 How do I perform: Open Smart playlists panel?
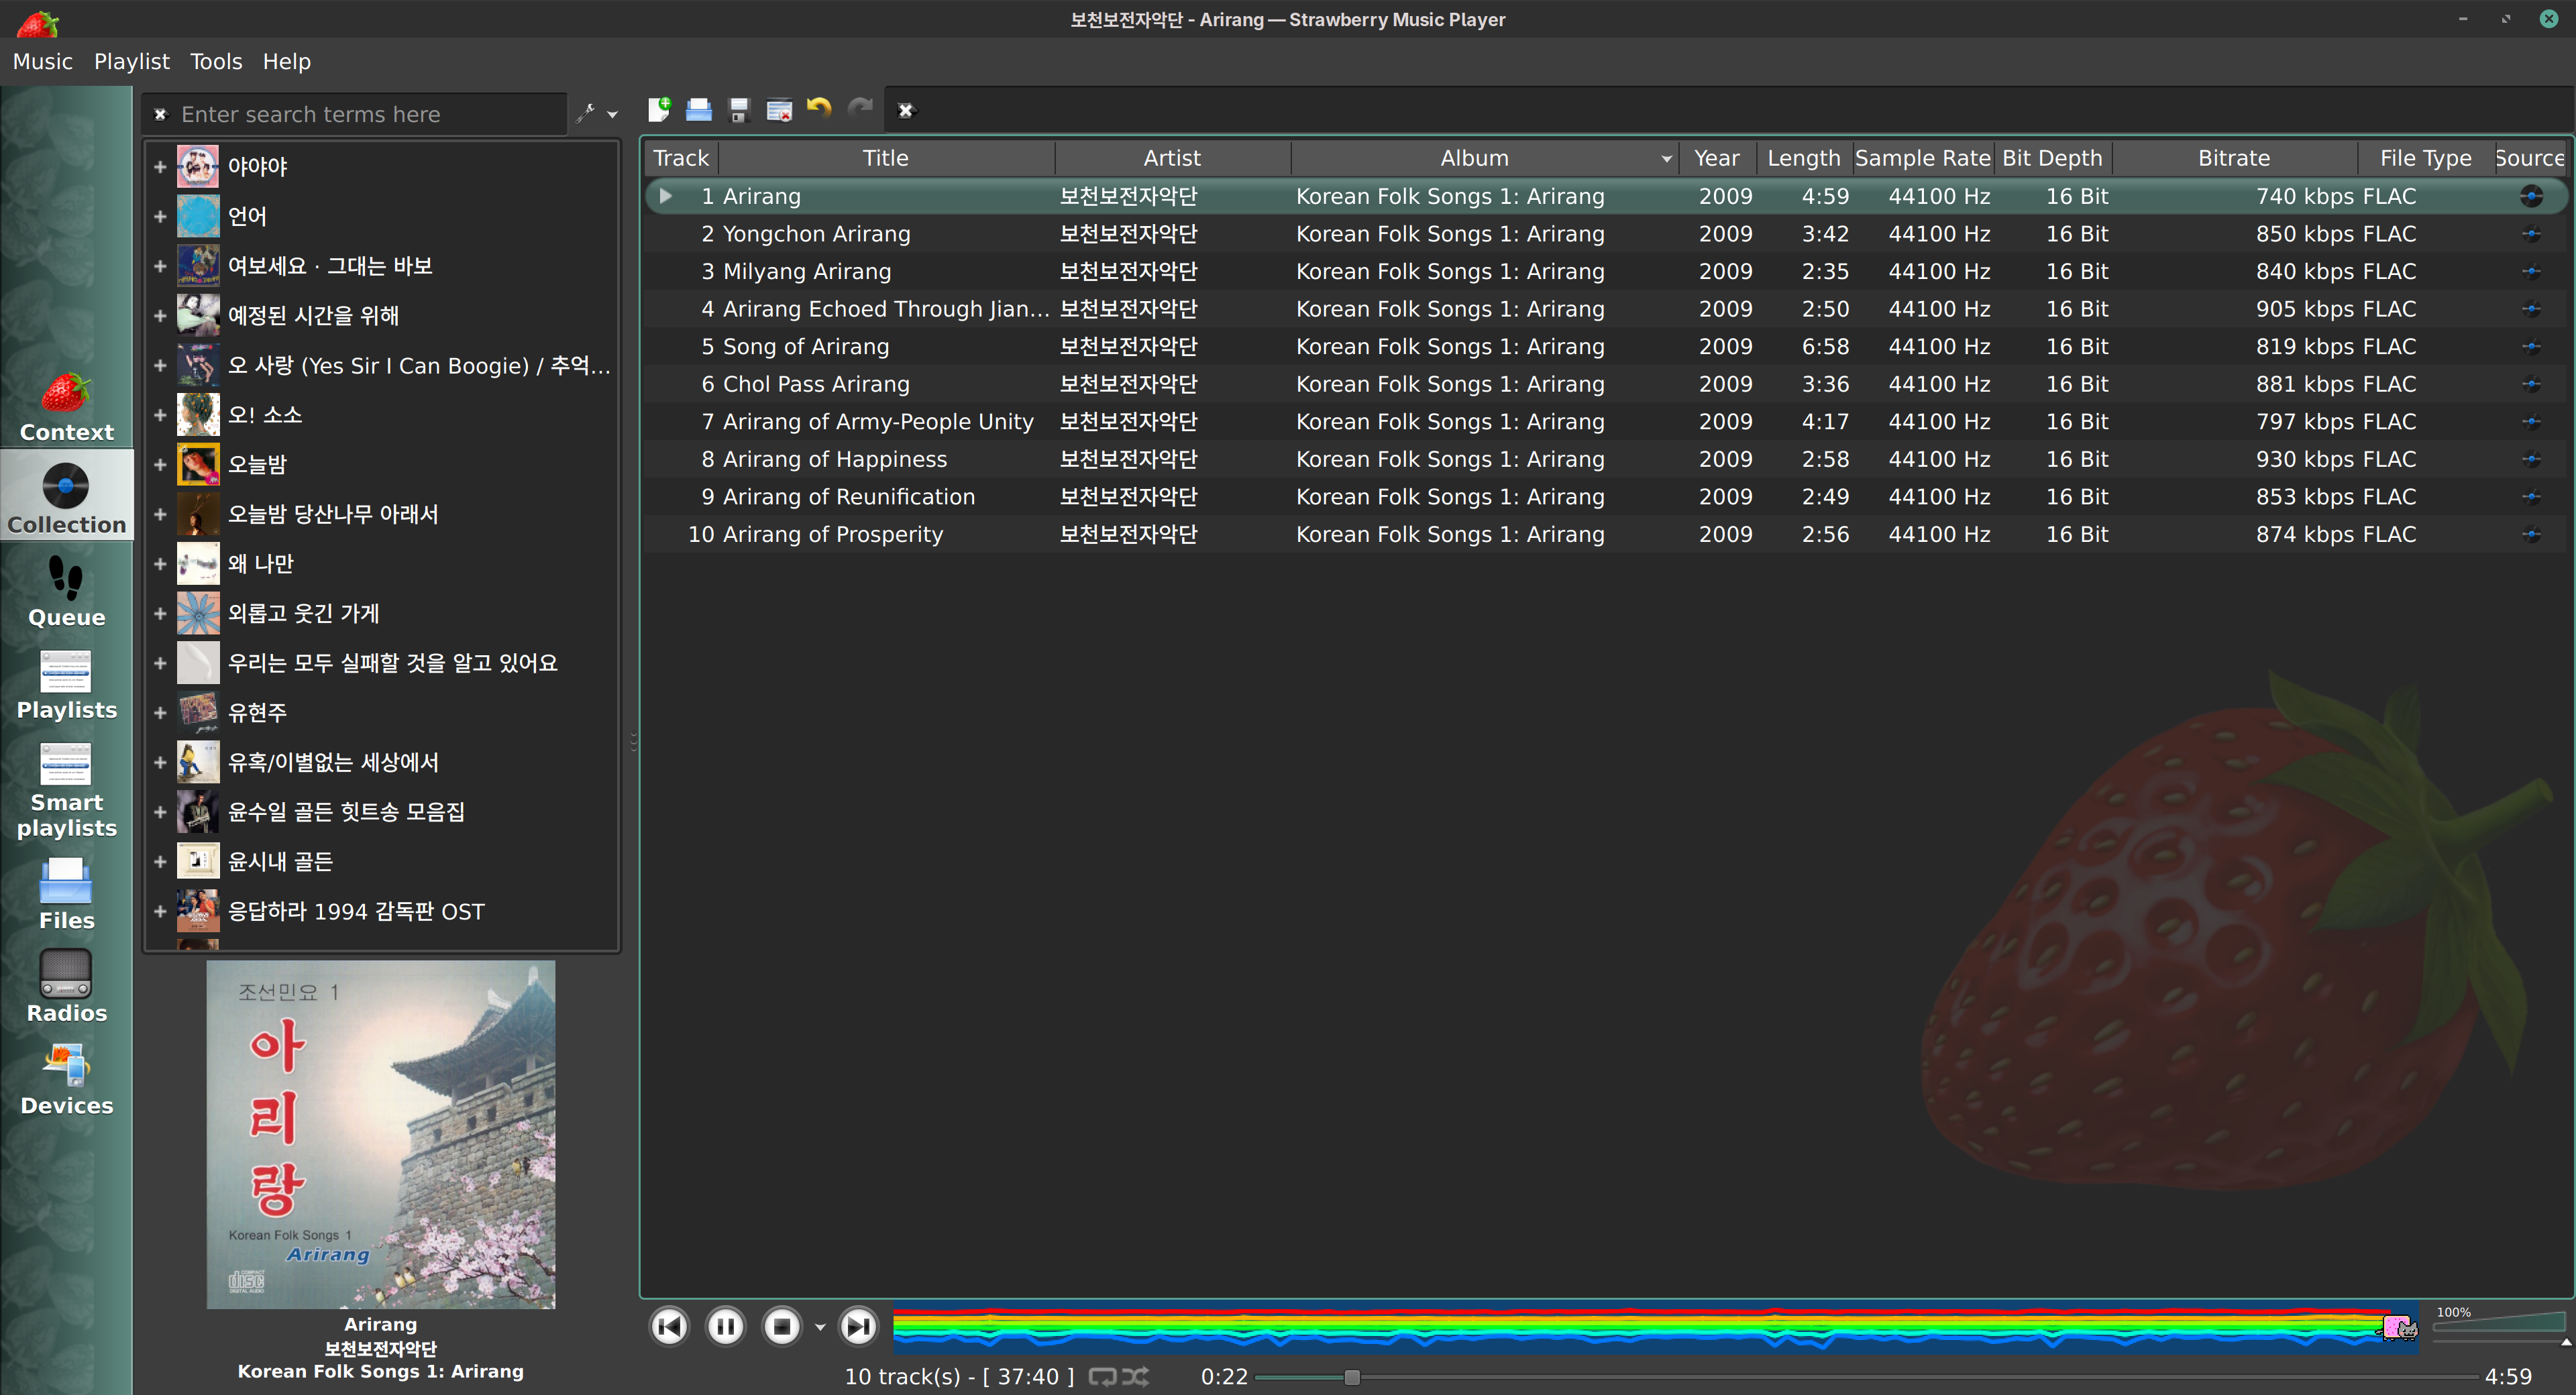[66, 789]
